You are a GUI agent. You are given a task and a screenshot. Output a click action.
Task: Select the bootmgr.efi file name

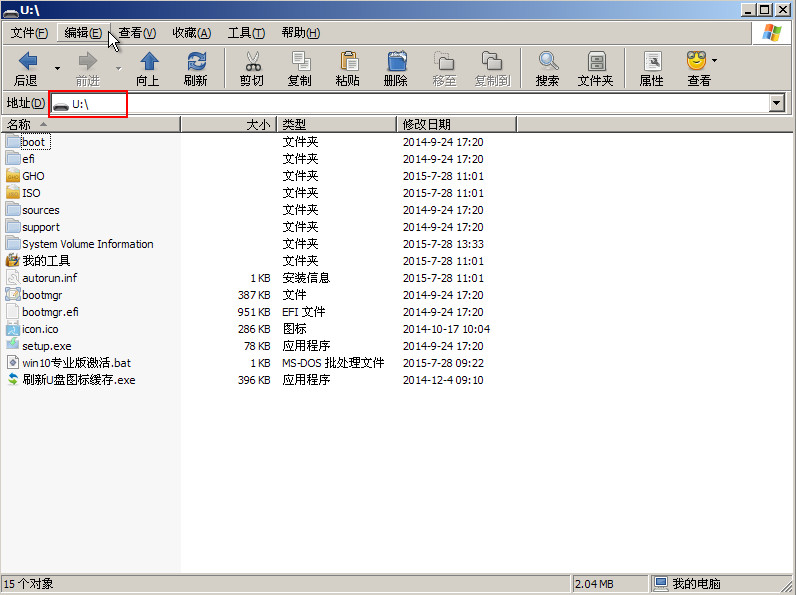coord(50,312)
